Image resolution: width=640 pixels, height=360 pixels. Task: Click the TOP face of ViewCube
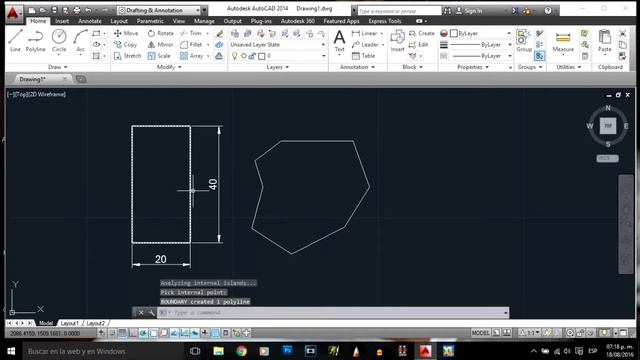[608, 126]
